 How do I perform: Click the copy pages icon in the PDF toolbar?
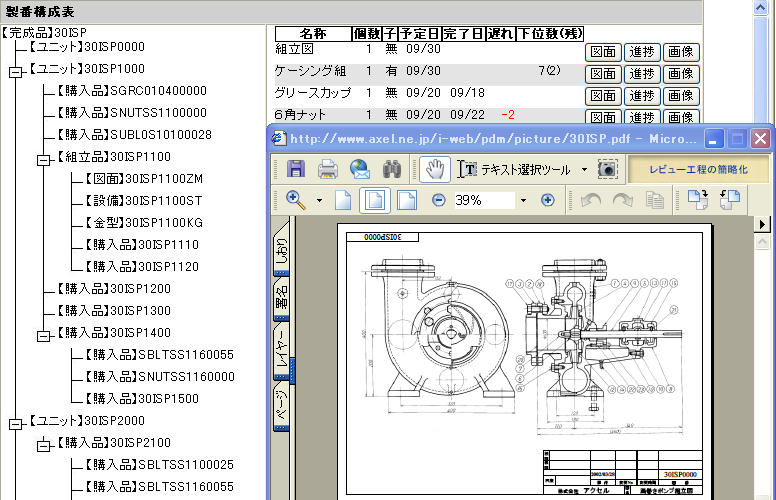(x=655, y=200)
